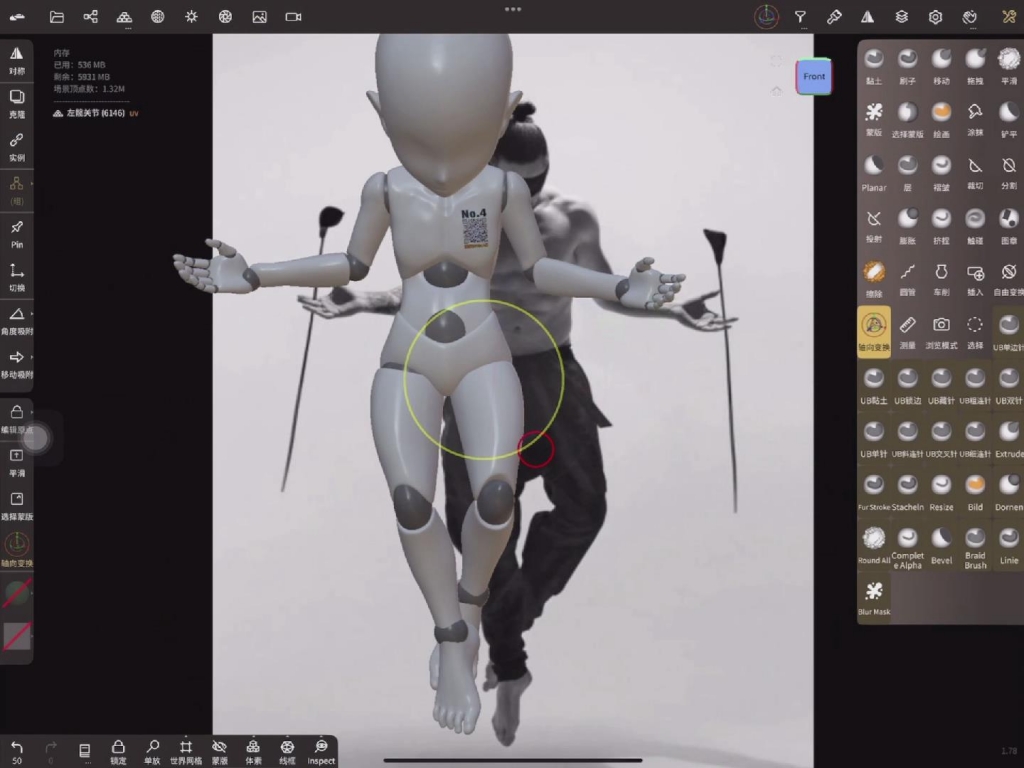The height and width of the screenshot is (768, 1024).
Task: Open the lighting sun menu
Action: pos(191,17)
